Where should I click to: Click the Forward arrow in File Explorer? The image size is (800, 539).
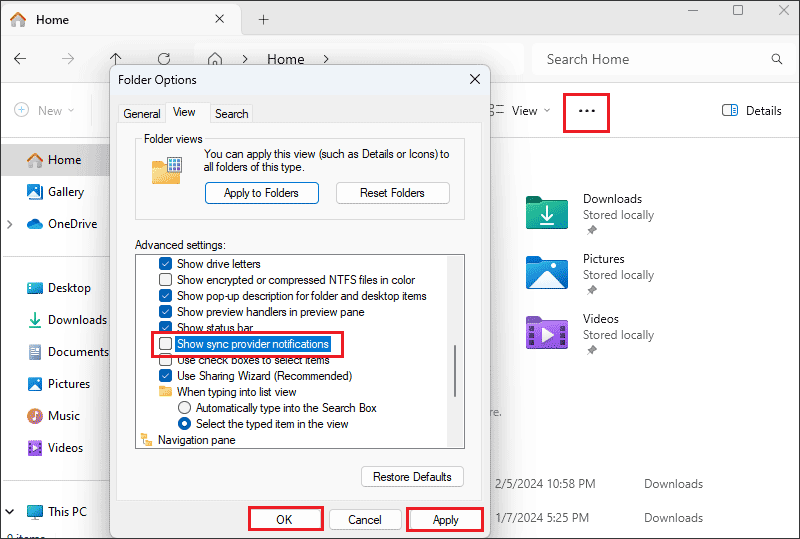[x=68, y=59]
